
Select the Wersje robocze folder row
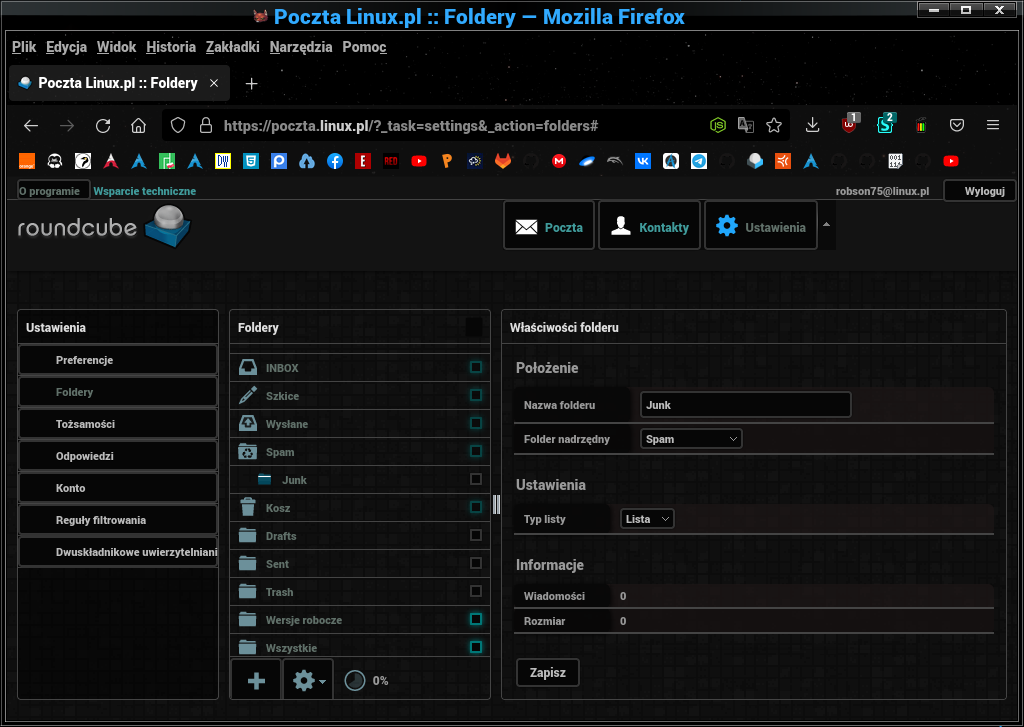[x=360, y=620]
